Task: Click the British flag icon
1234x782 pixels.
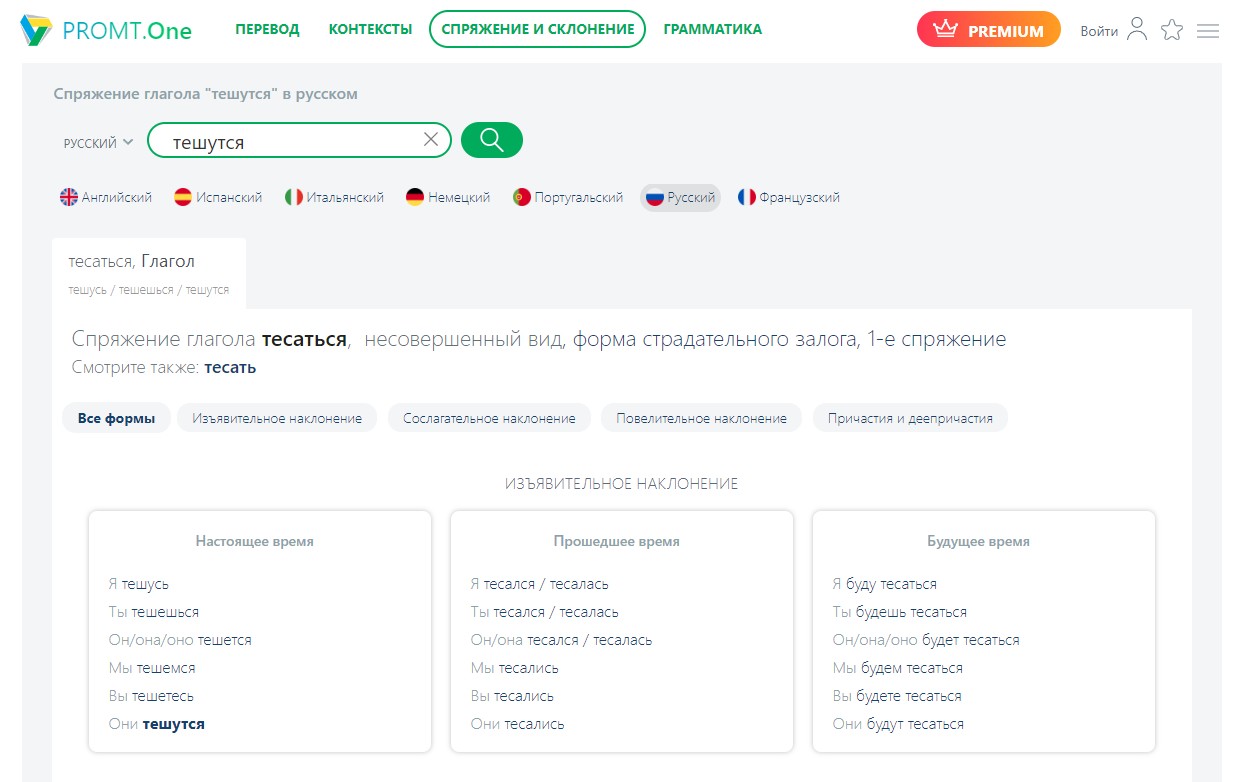Action: point(69,197)
